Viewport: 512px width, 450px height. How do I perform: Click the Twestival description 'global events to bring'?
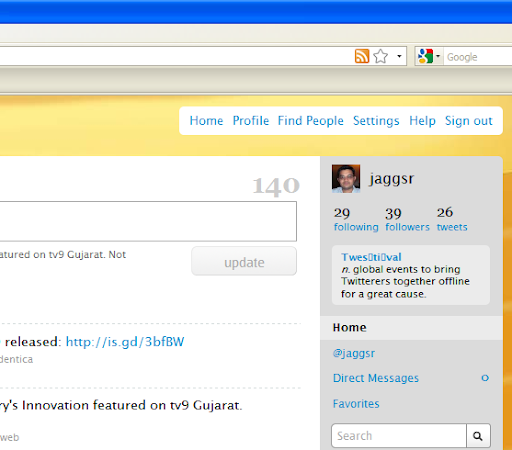407,269
